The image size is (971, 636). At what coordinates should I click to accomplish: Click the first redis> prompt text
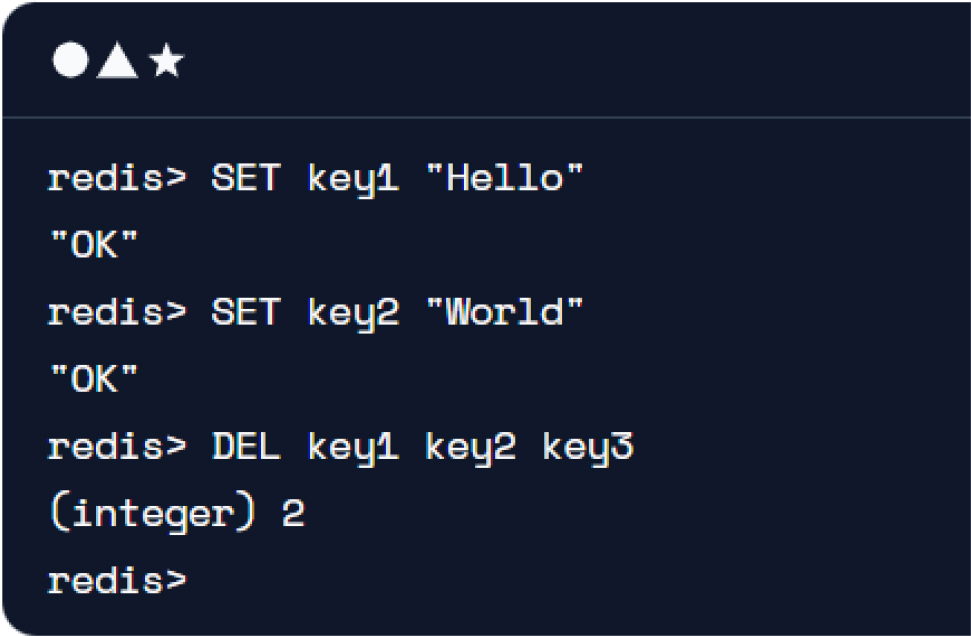[x=117, y=178]
